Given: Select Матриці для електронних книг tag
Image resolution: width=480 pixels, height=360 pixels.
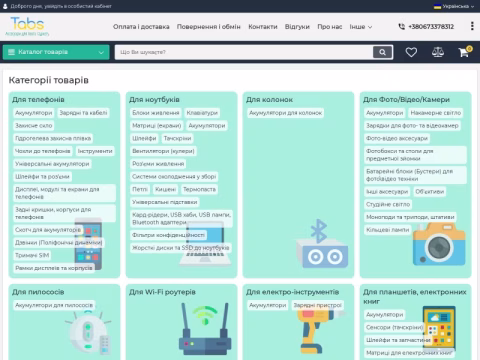Looking at the screenshot, I should tap(409, 353).
